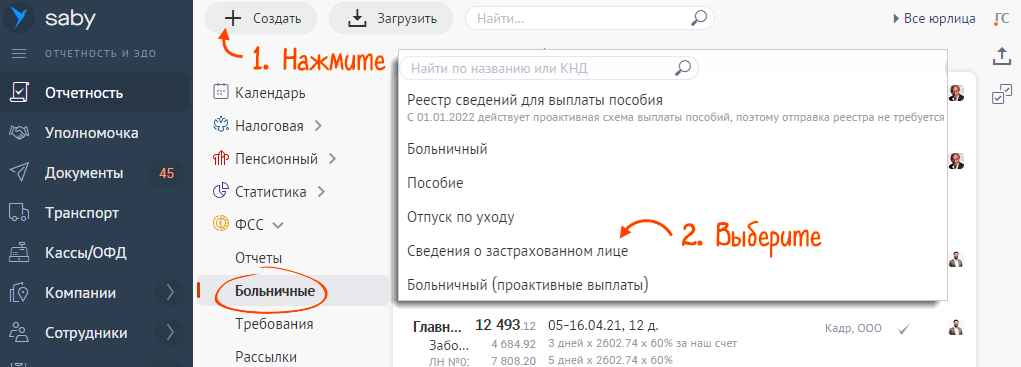The image size is (1021, 367).
Task: Click the Сотрудники people icon
Action: tap(19, 333)
